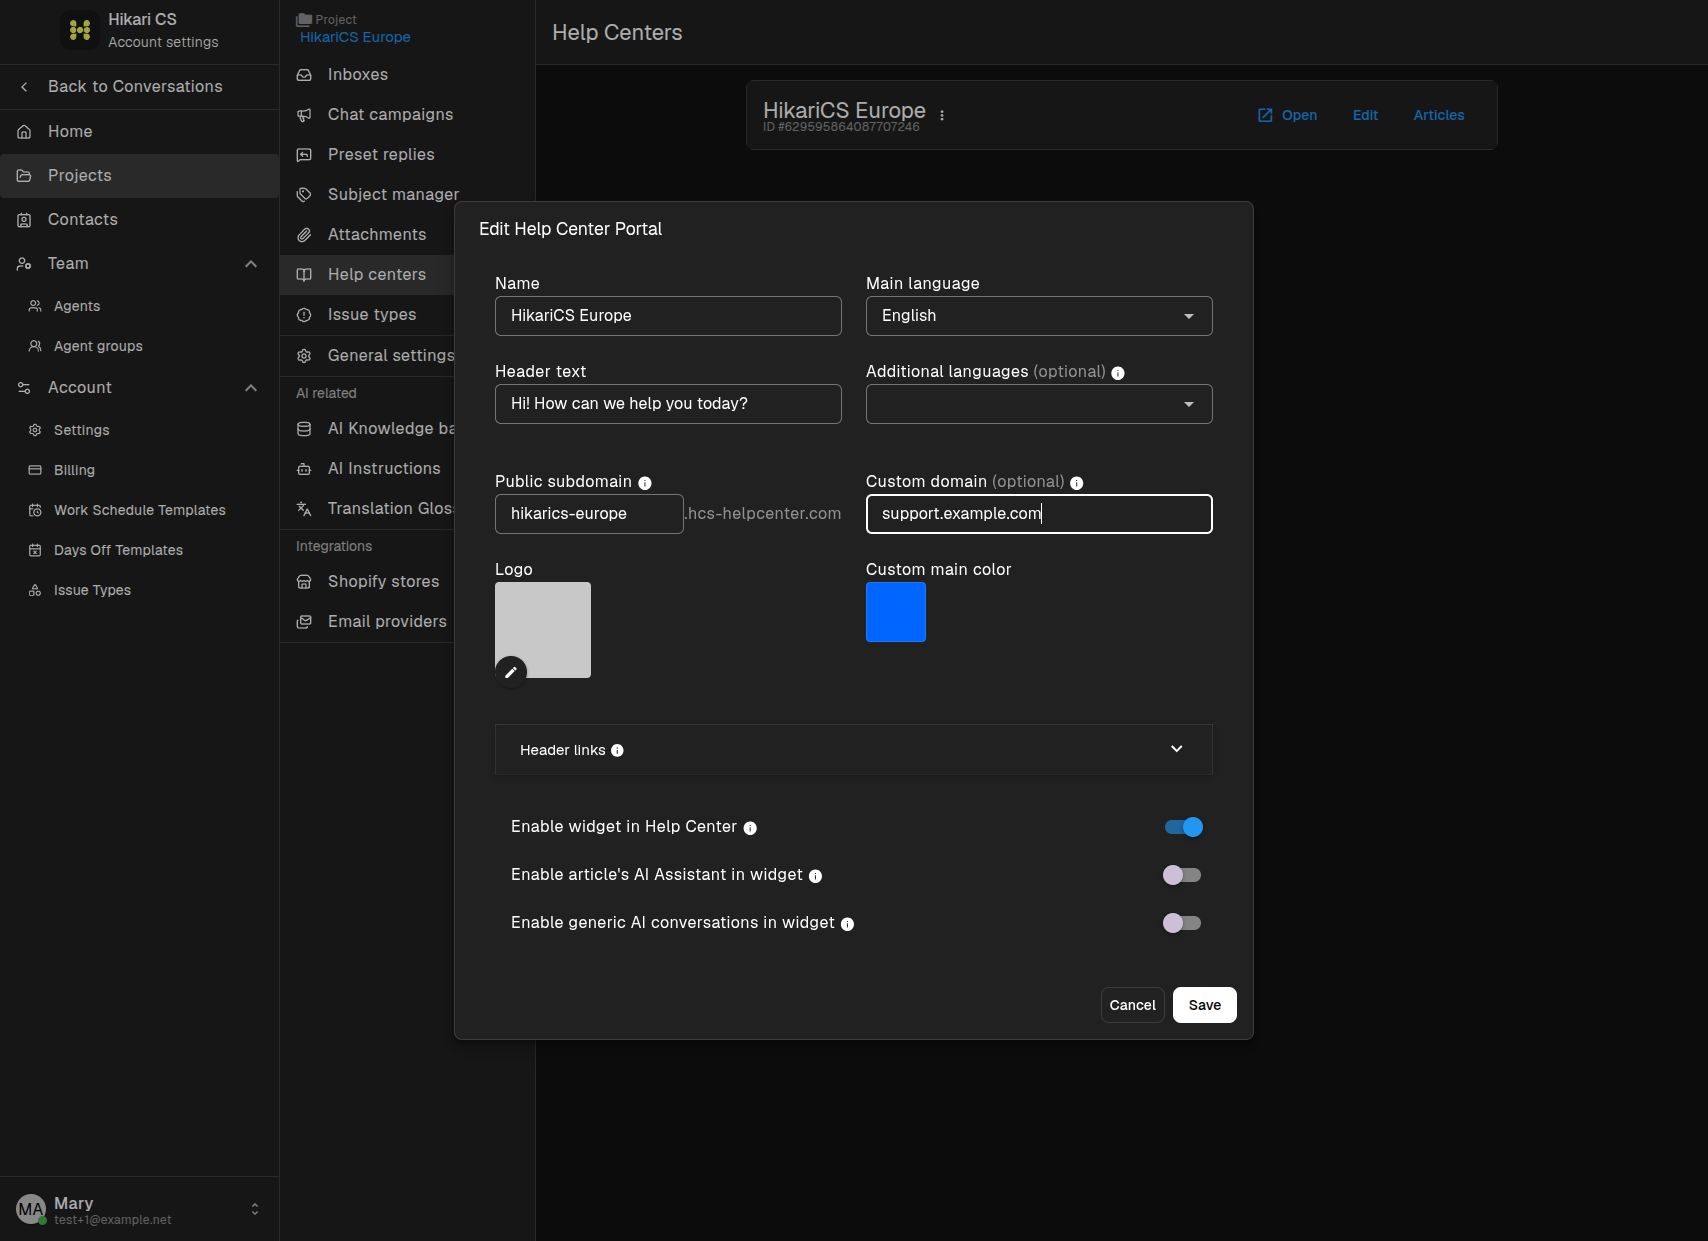Click the Projects folder icon
1708x1241 pixels.
[x=24, y=176]
